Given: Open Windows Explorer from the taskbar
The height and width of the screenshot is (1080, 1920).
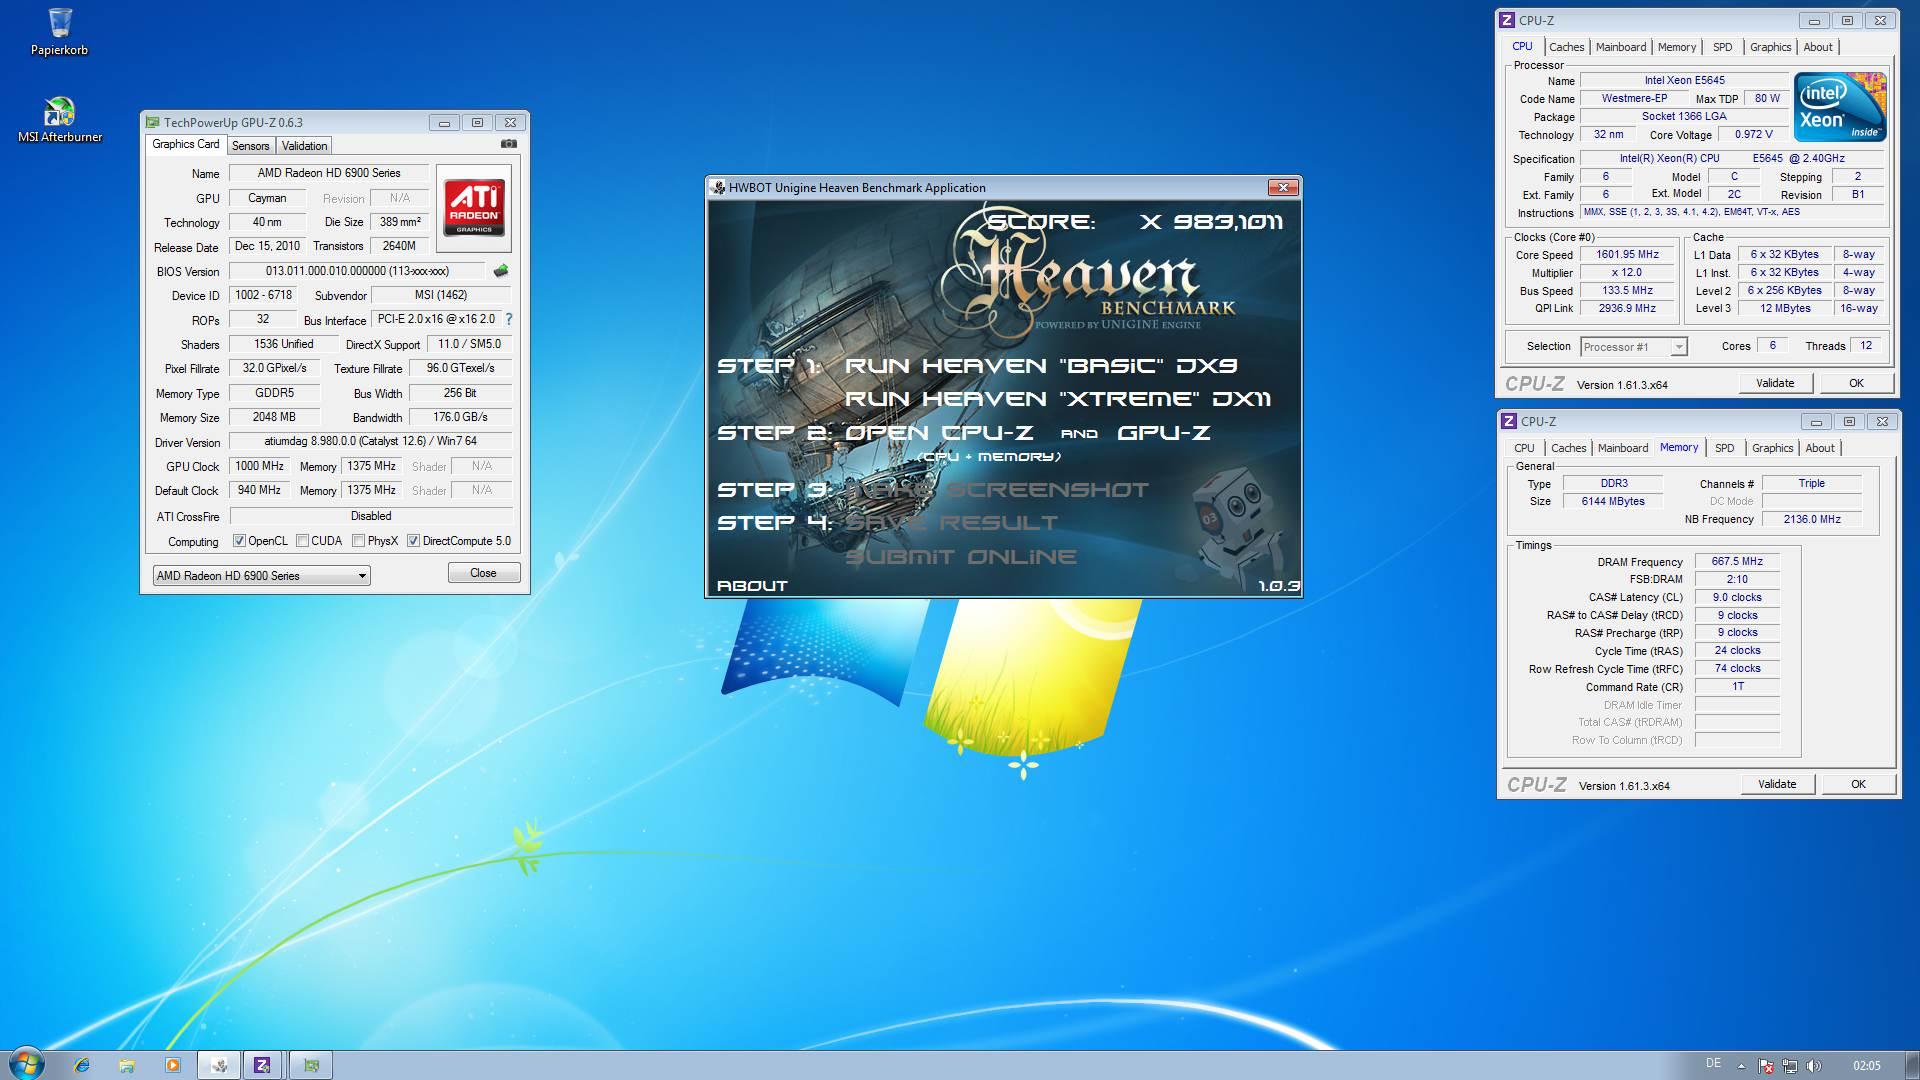Looking at the screenshot, I should [127, 1065].
